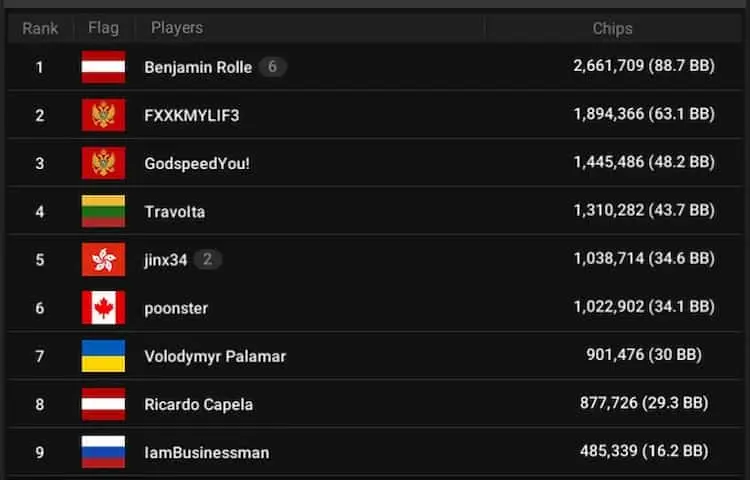Click the Austrian flag beside Ricardo Capela
The image size is (750, 480).
point(103,404)
